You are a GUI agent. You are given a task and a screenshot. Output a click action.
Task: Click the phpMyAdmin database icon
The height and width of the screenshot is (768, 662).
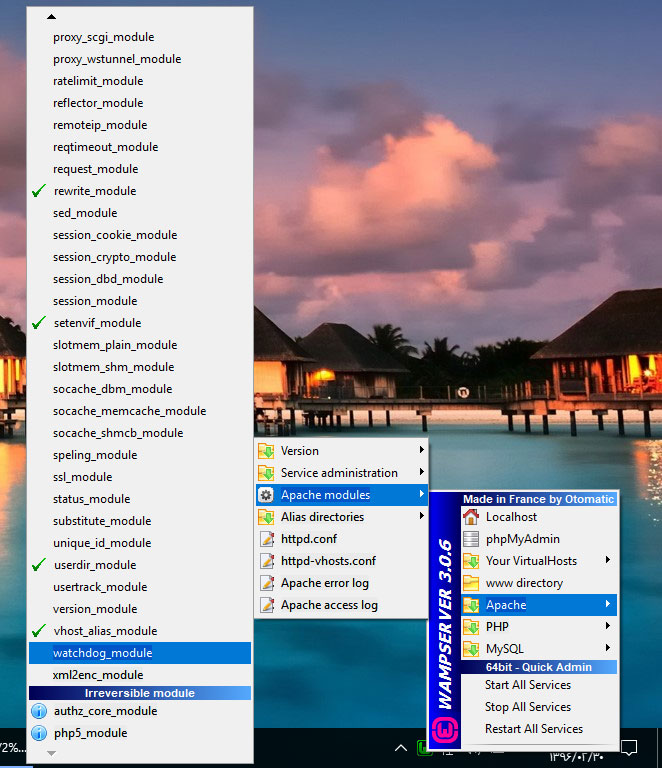click(471, 539)
